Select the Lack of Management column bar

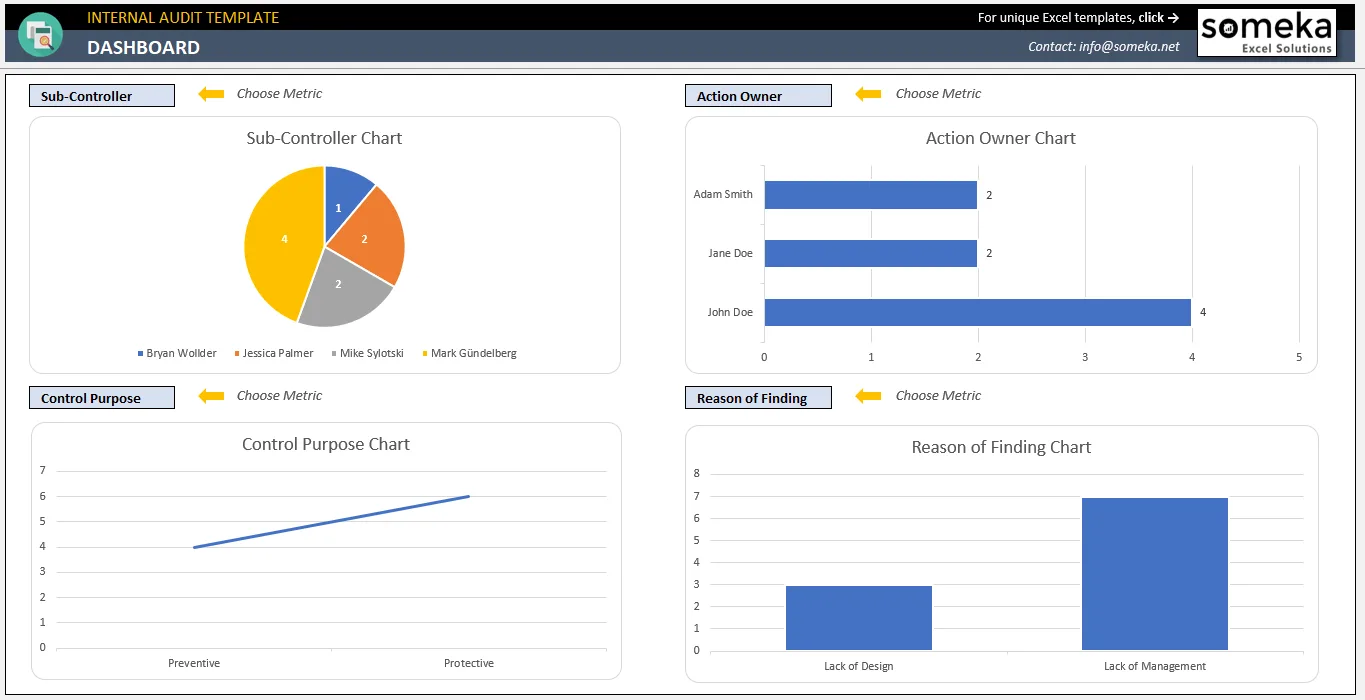tap(1155, 574)
